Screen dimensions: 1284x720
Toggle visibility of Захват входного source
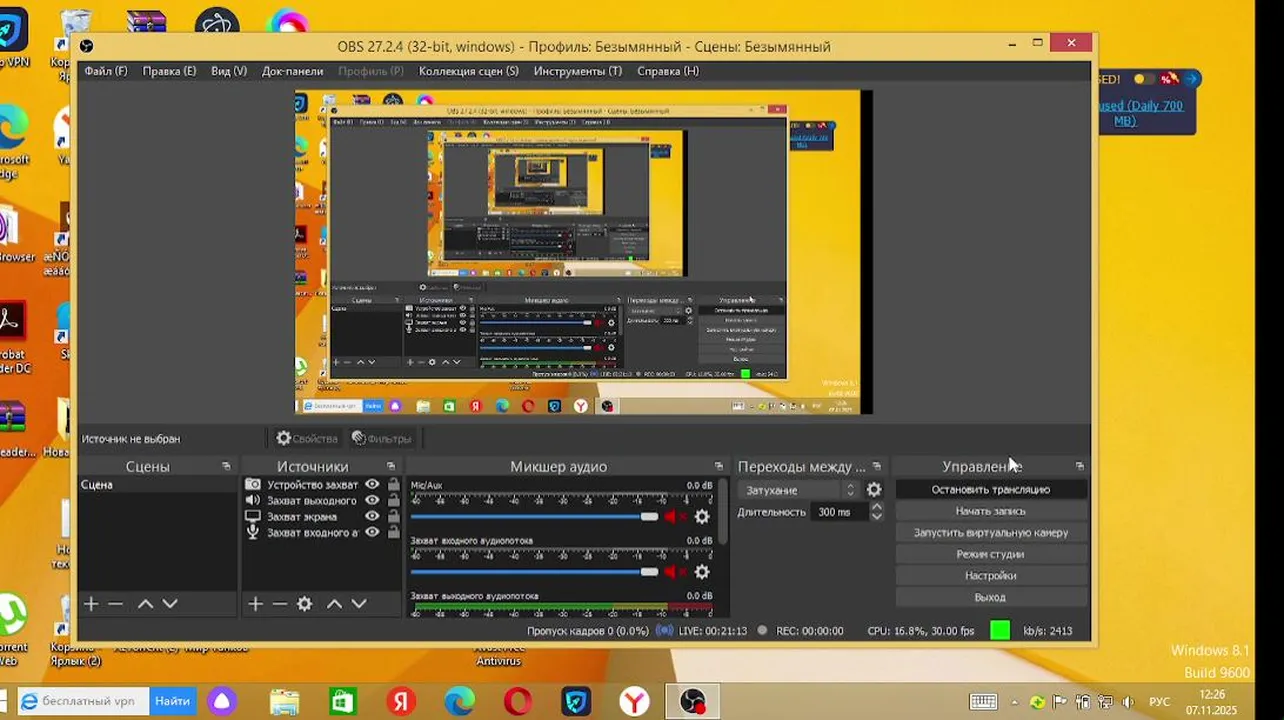[x=372, y=533]
